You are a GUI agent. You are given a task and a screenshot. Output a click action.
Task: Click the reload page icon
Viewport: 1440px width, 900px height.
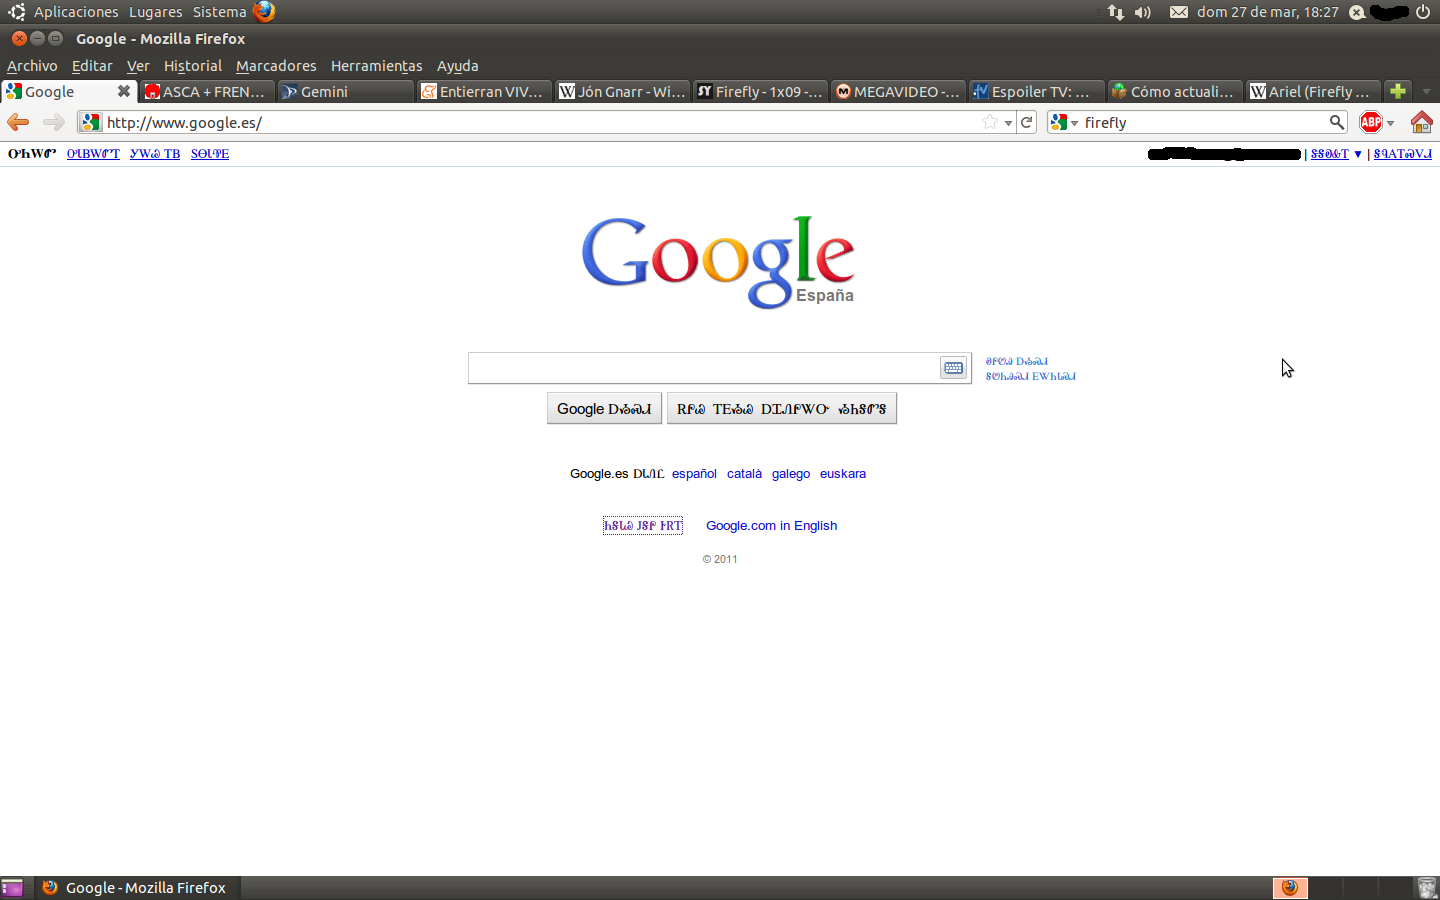point(1027,122)
